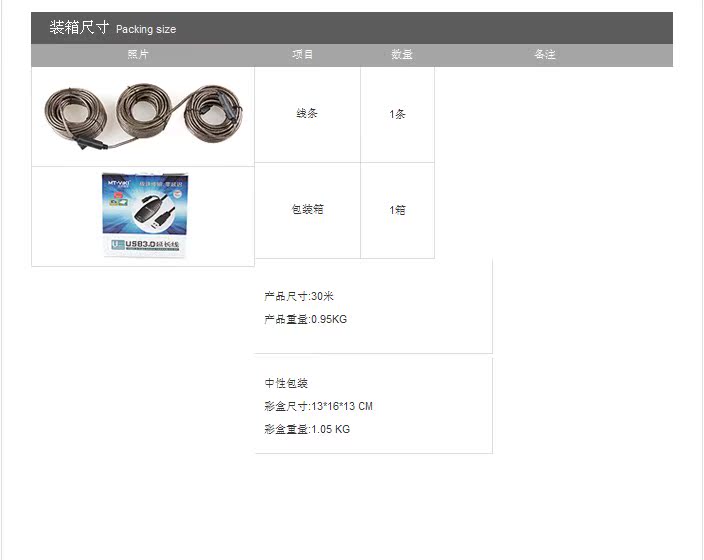Click the USB3.0延长线 label on box

tap(145, 244)
